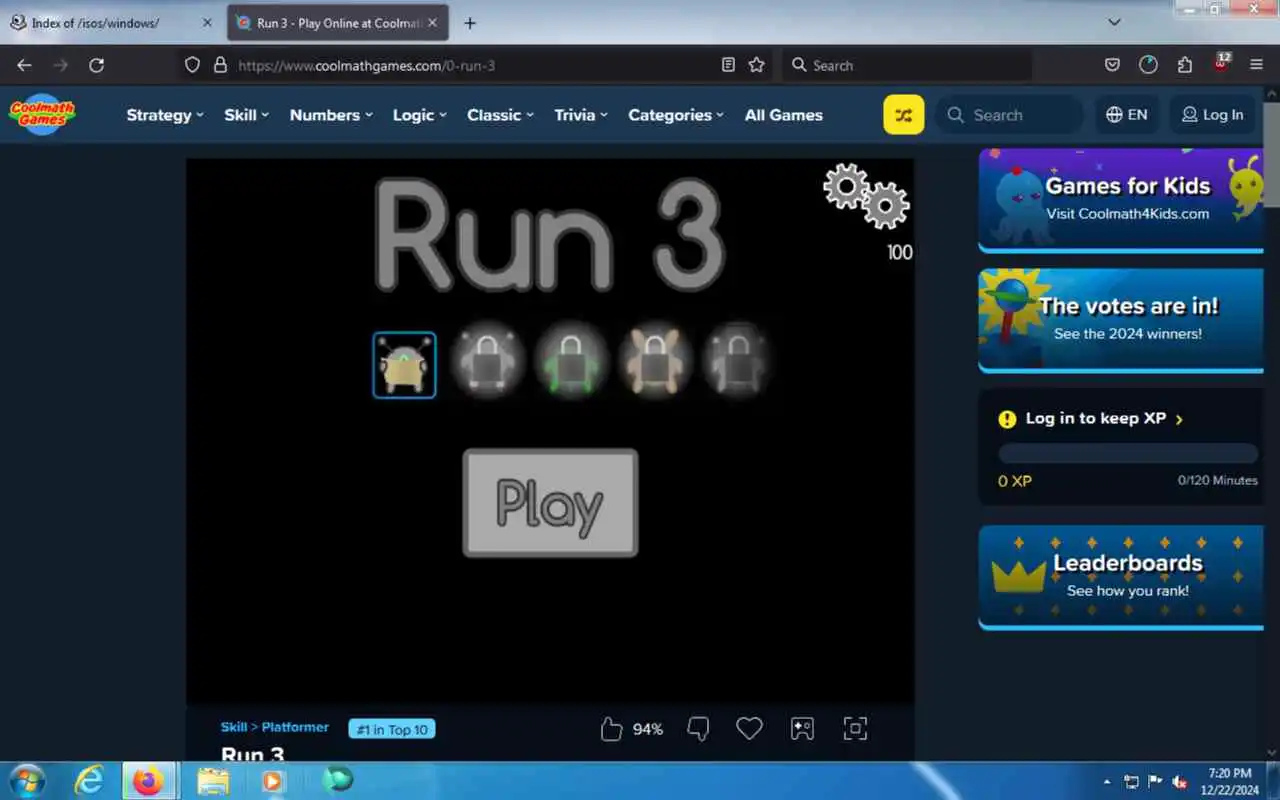Open the list all tabs dropdown
This screenshot has width=1280, height=800.
tap(1115, 22)
